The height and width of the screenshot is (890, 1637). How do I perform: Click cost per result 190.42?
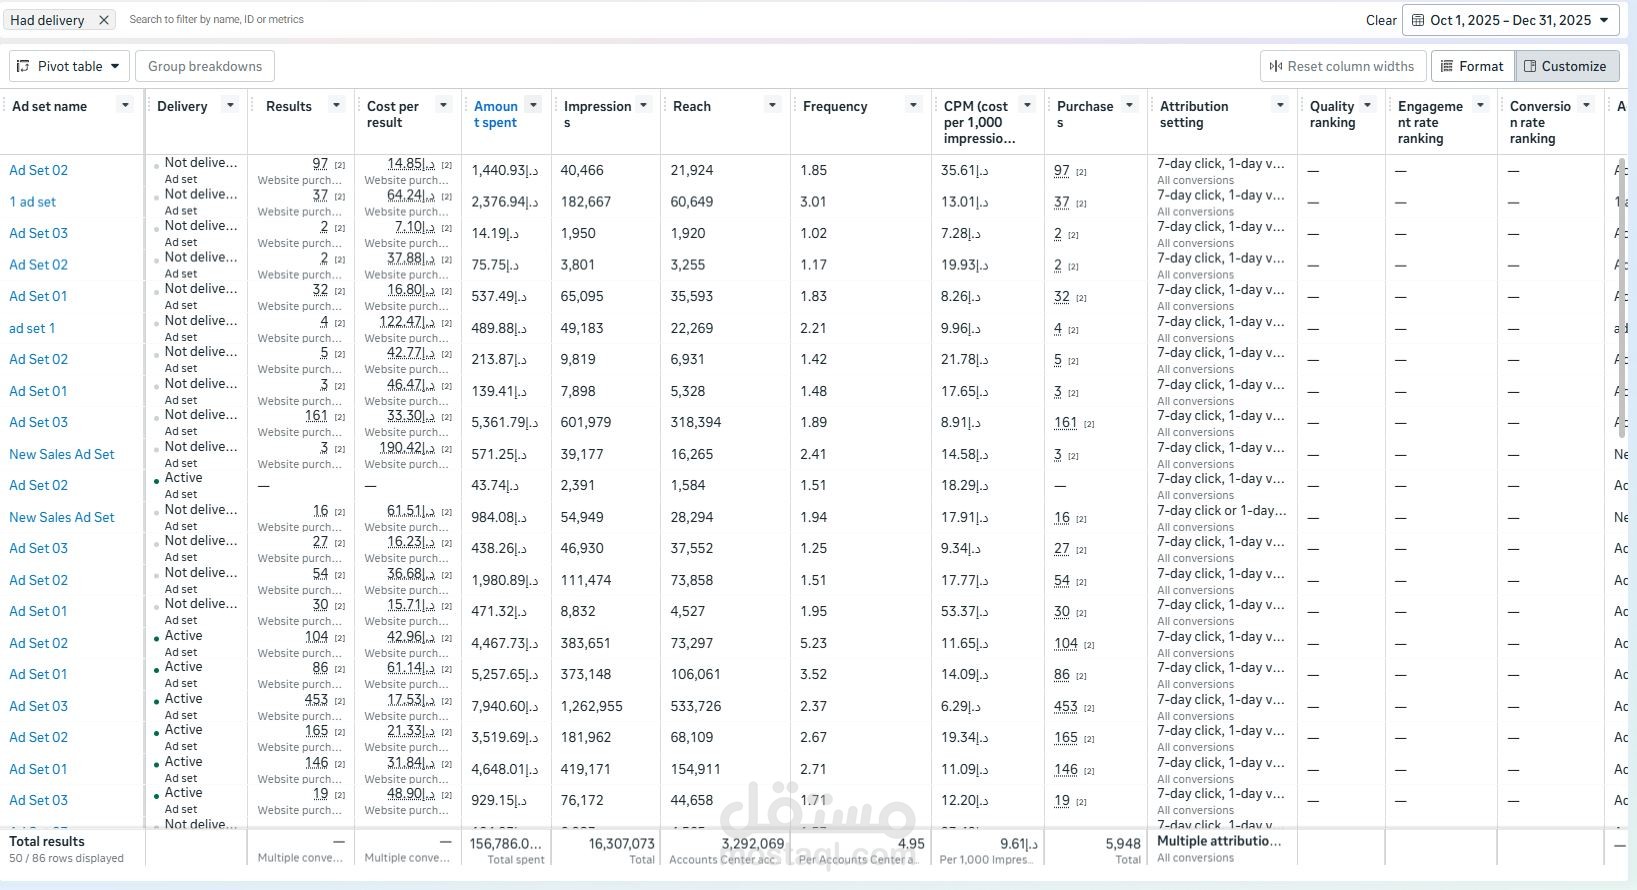pos(407,447)
